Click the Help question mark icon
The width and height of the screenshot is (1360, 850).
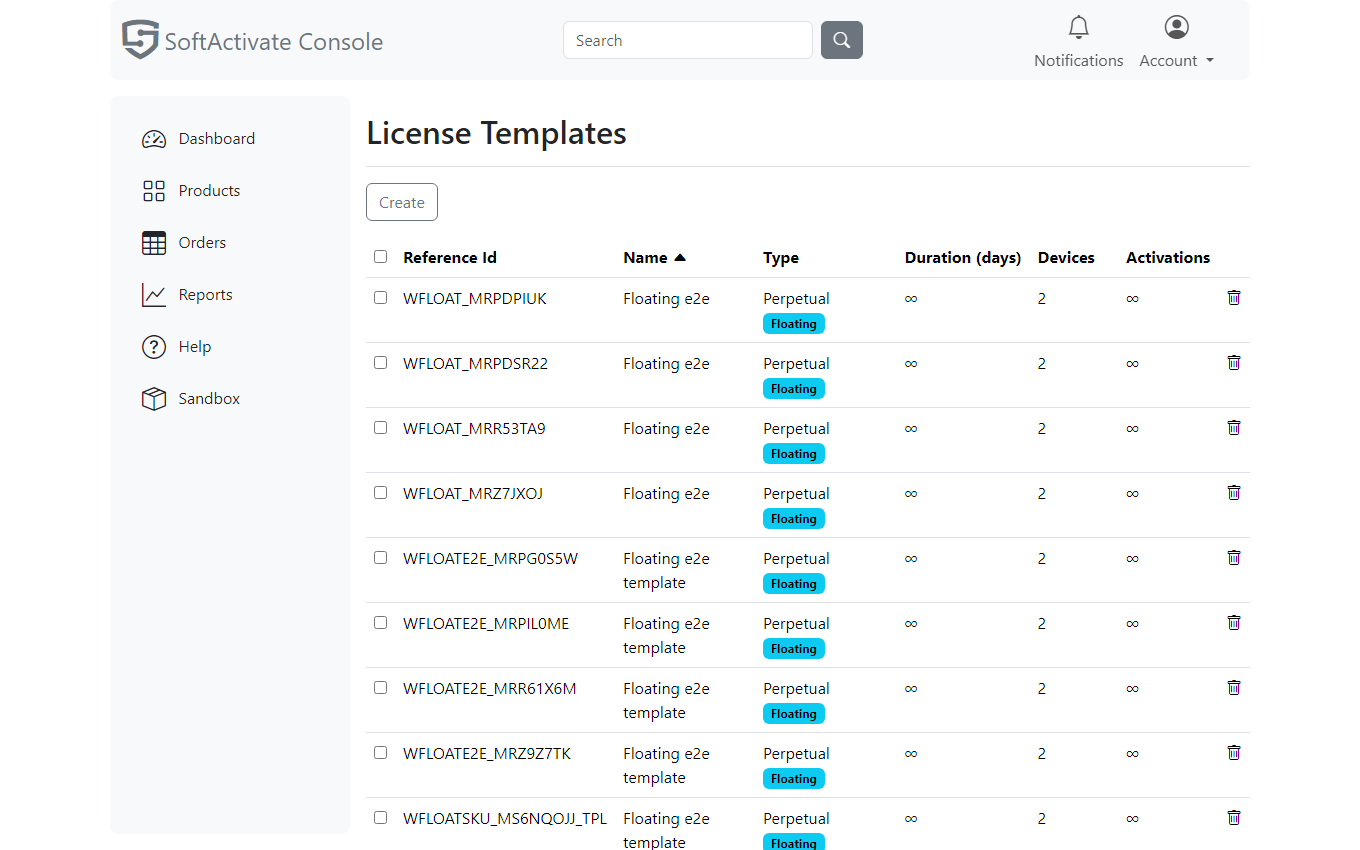(154, 347)
